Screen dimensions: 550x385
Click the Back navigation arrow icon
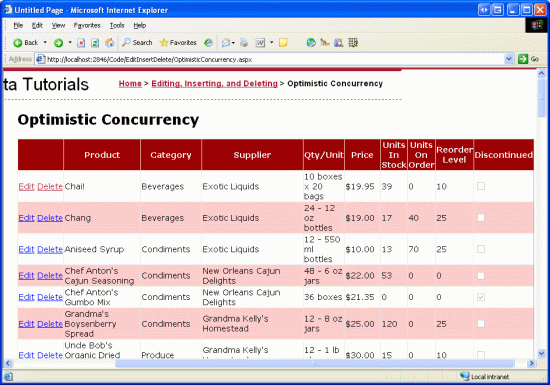(x=18, y=43)
